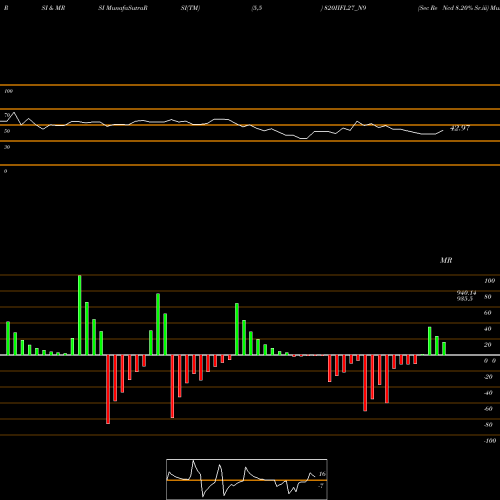The width and height of the screenshot is (500, 500).
Task: Click the MR axis label 60
Action: [x=488, y=313]
